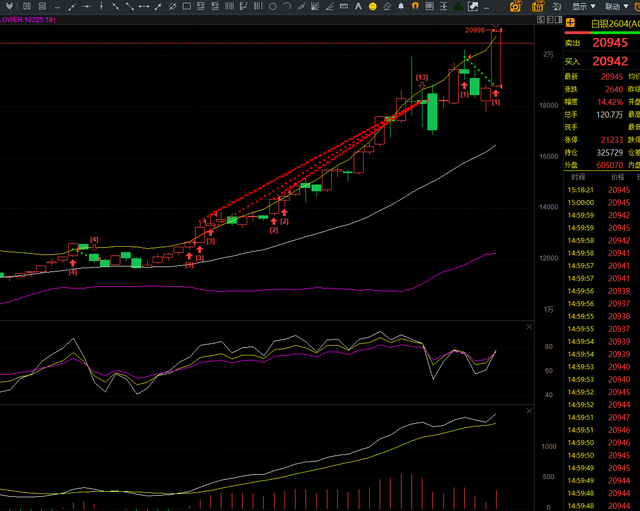Click the orange plus add-to-watchlist button
The height and width of the screenshot is (511, 640).
pyautogui.click(x=570, y=23)
